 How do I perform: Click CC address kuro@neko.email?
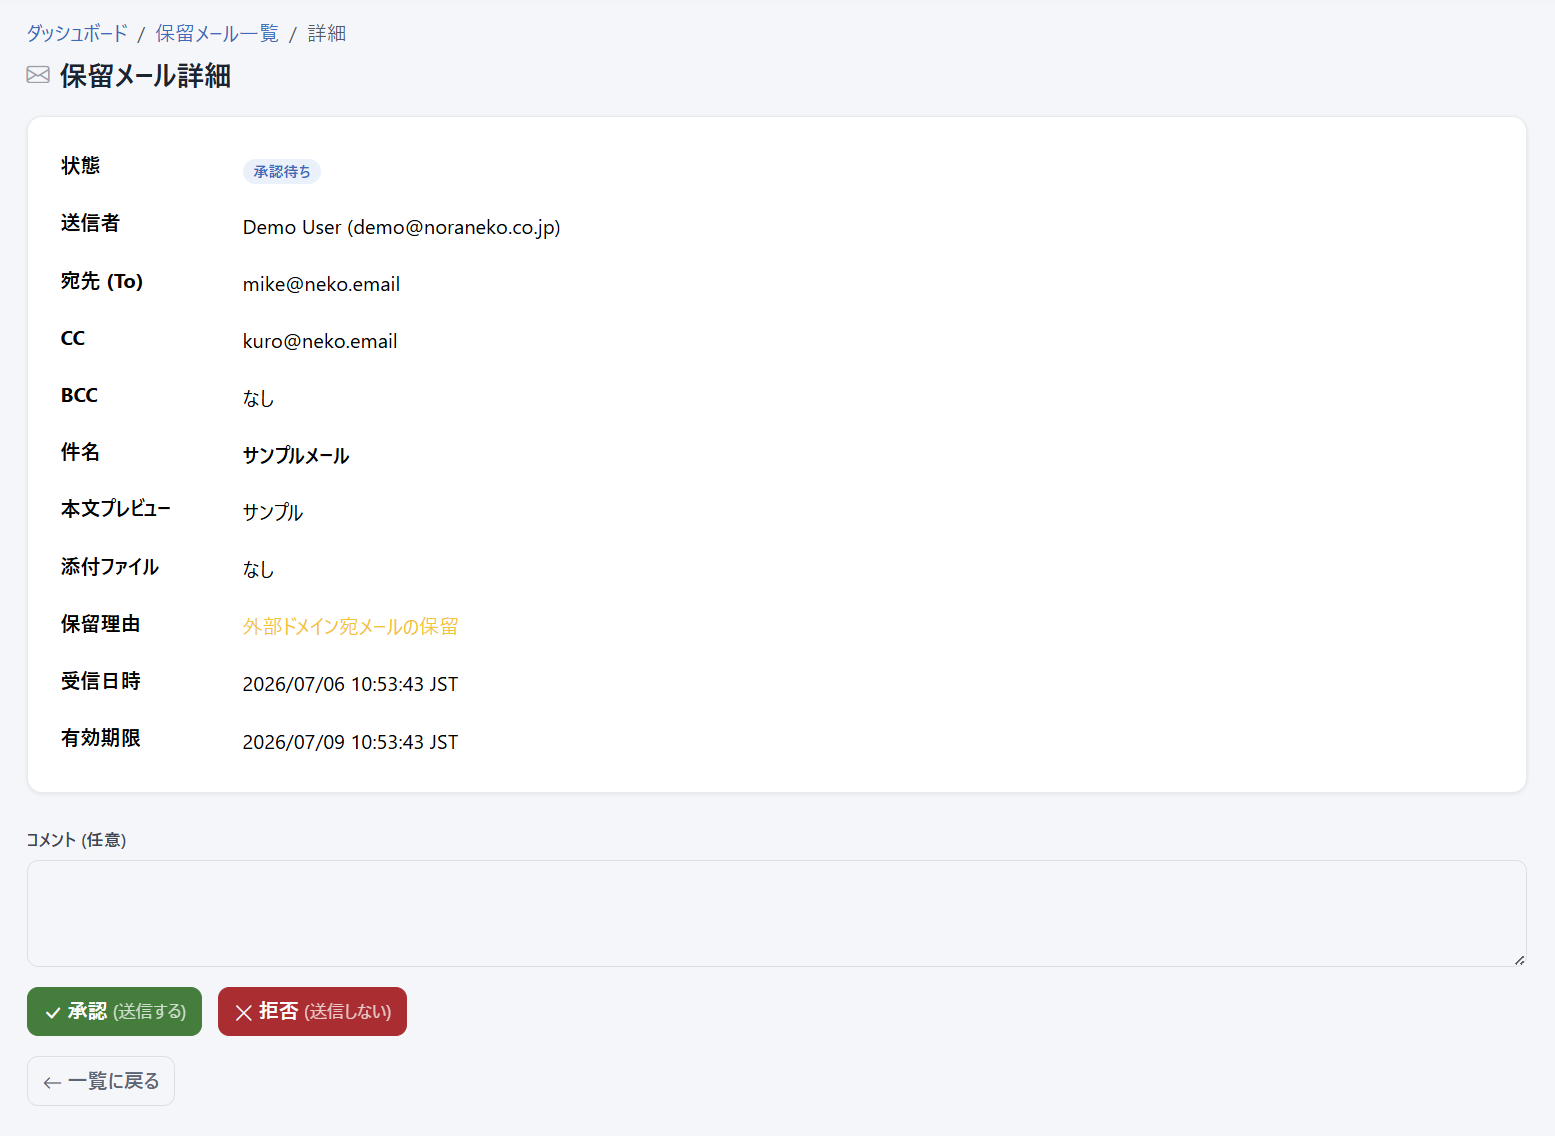click(320, 341)
